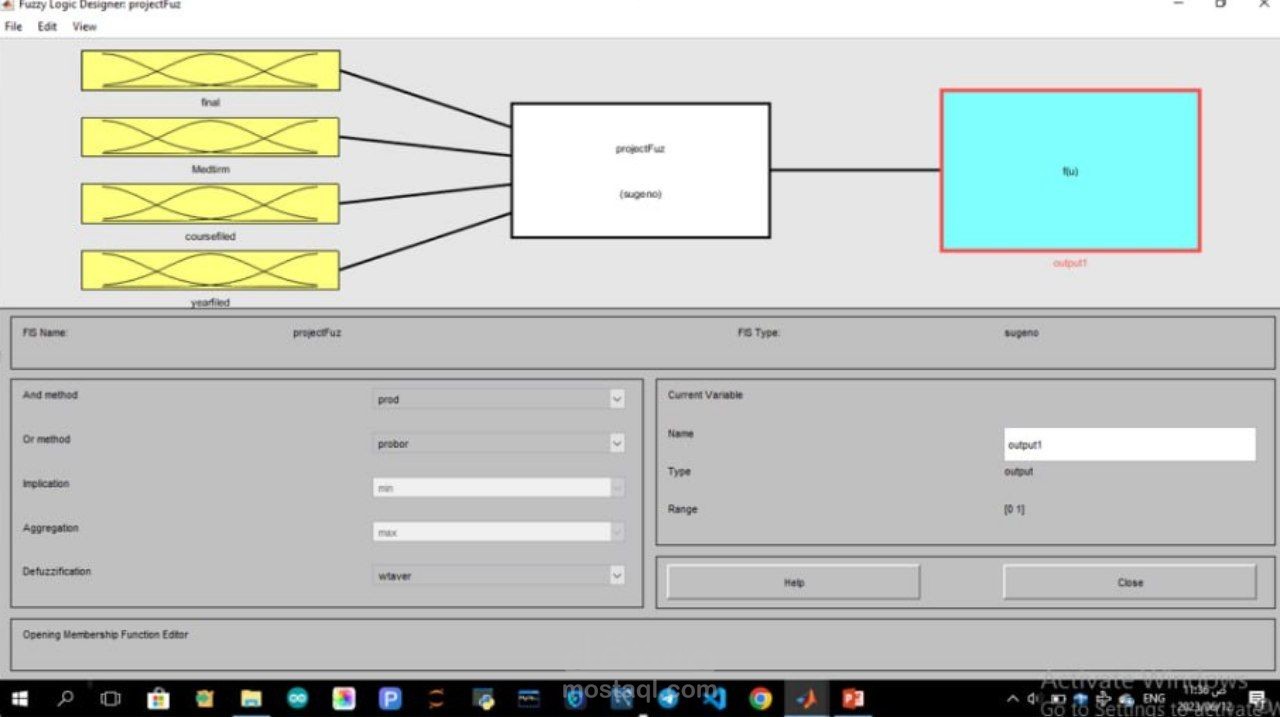Click the FIS Type value 'sugeno'
Viewport: 1280px width, 717px height.
coord(1021,333)
